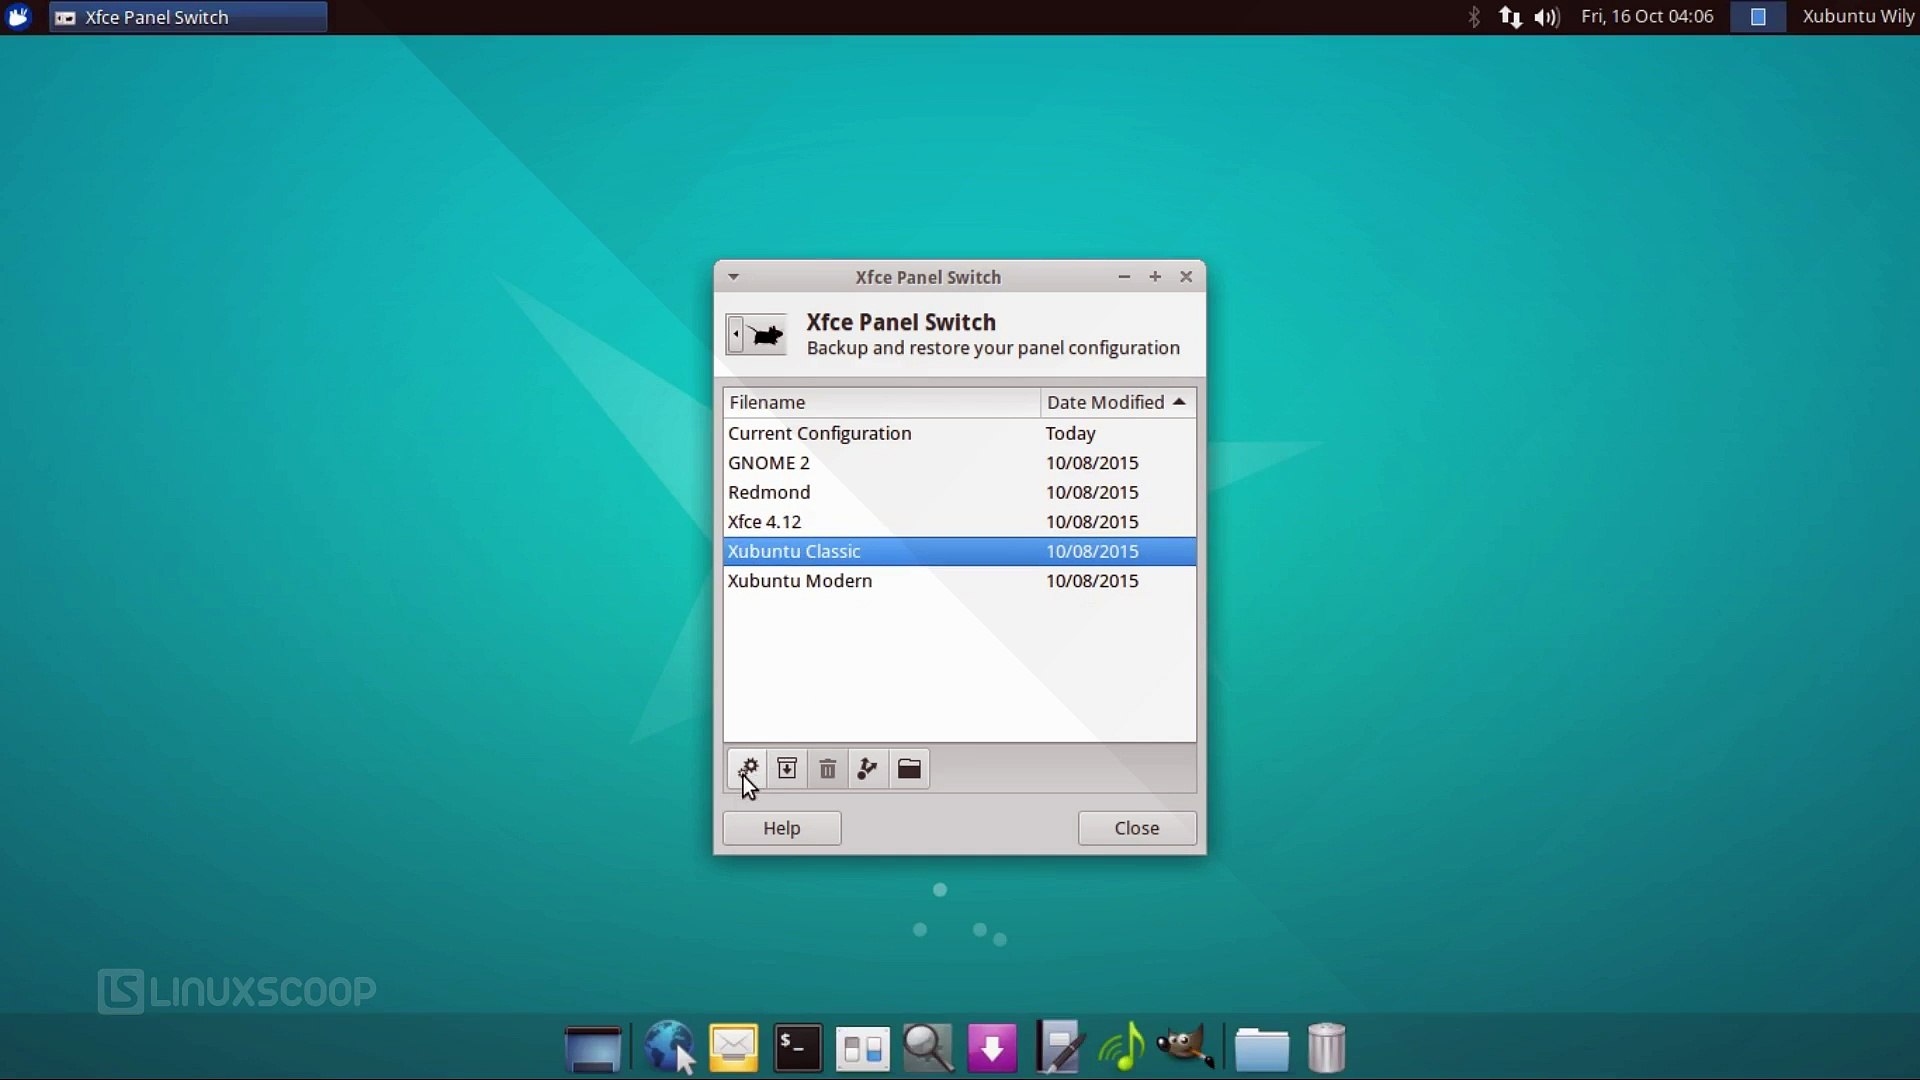Screen dimensions: 1920x1080
Task: Click the Help button
Action: point(781,828)
